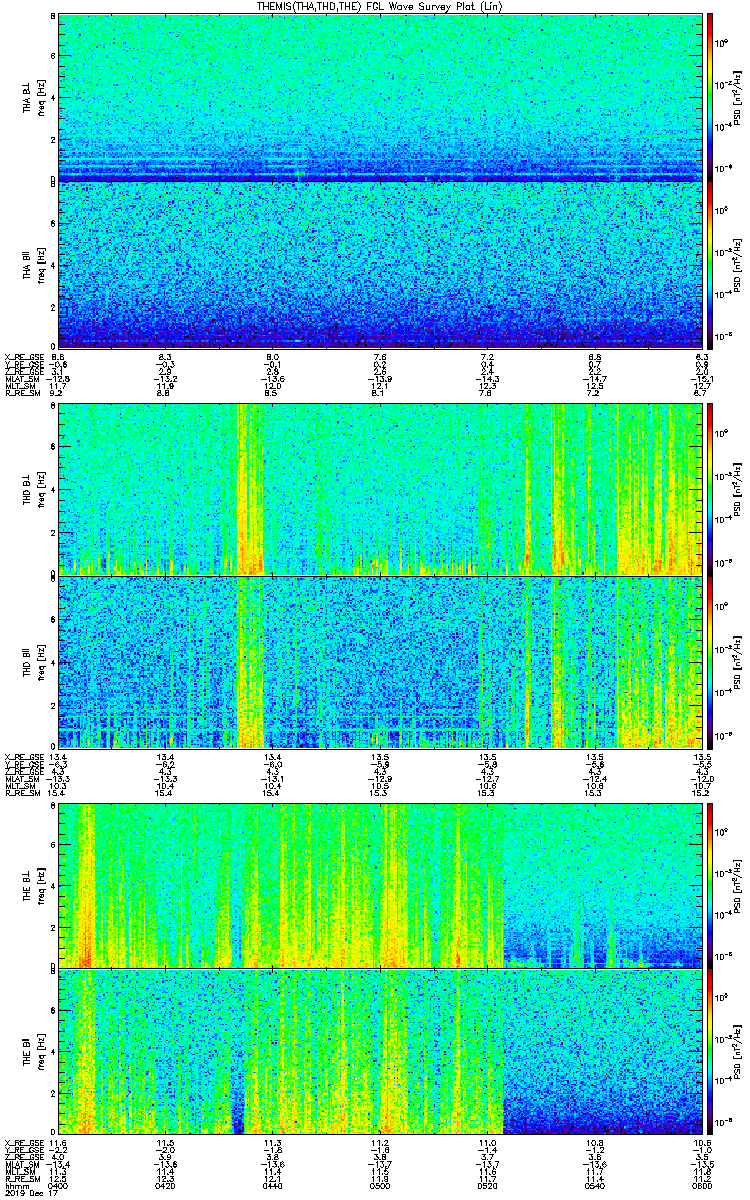This screenshot has width=750, height=1200.
Task: Click the THA B-parallel PSD color bar
Action: (710, 263)
